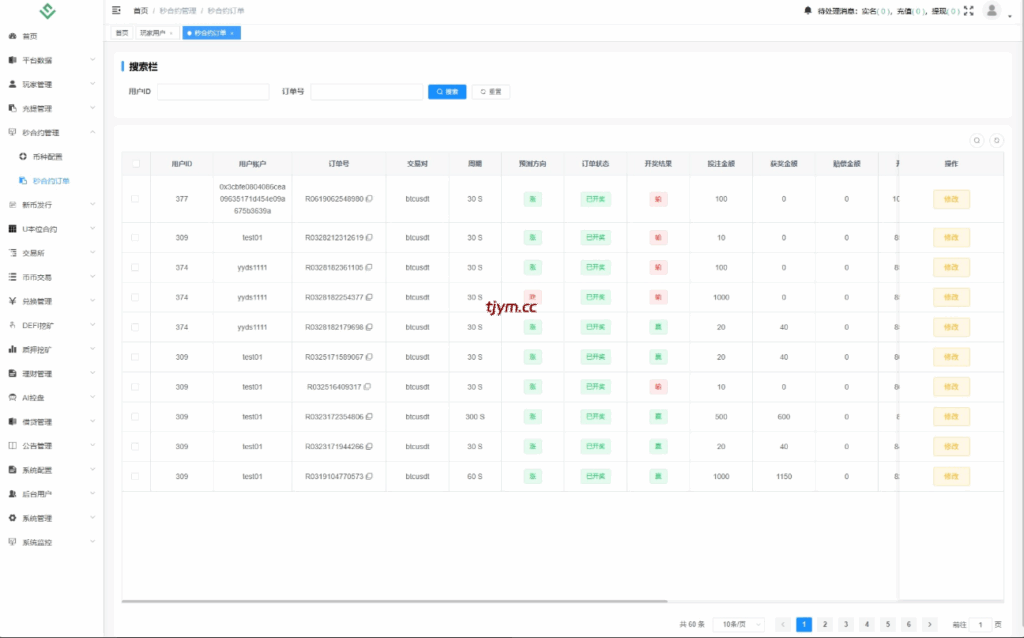Screen dimensions: 1024x638
Task: Go to next page using right arrow
Action: (929, 624)
